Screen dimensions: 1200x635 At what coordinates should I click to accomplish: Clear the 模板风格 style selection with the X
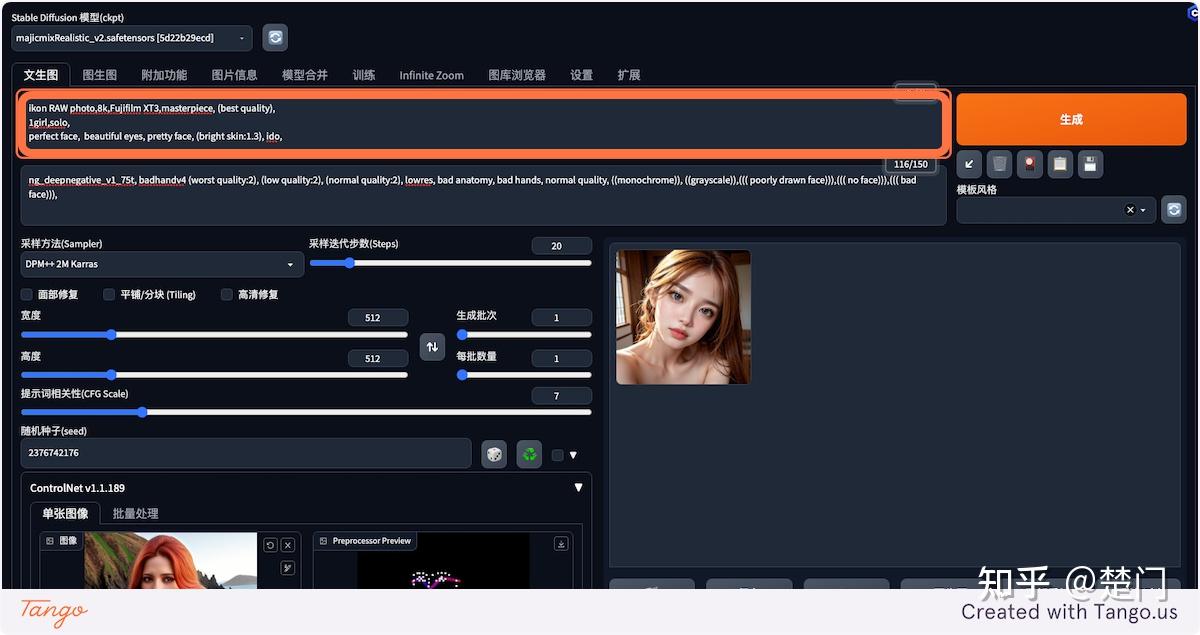(x=1131, y=210)
